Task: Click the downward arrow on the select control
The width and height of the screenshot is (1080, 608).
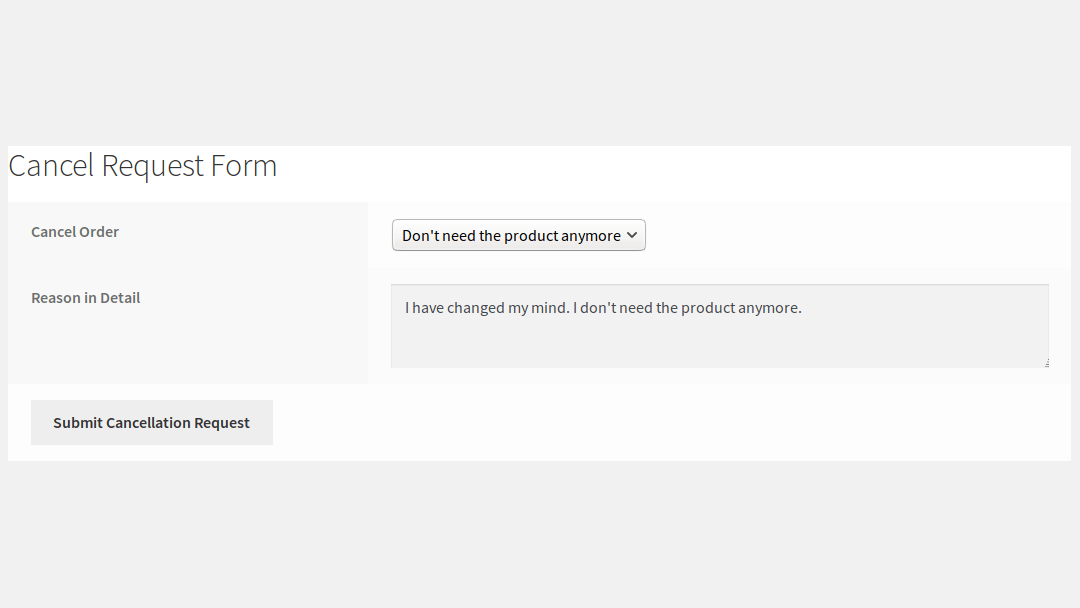Action: coord(633,235)
